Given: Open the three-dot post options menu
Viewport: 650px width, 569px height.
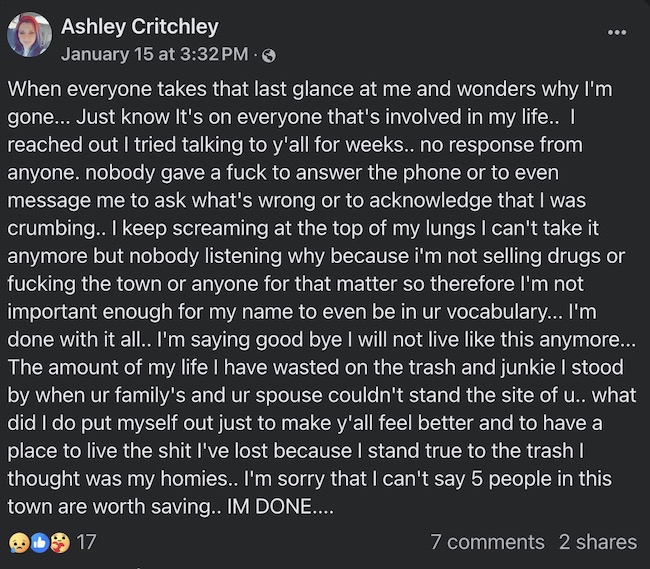Looking at the screenshot, I should pyautogui.click(x=617, y=32).
